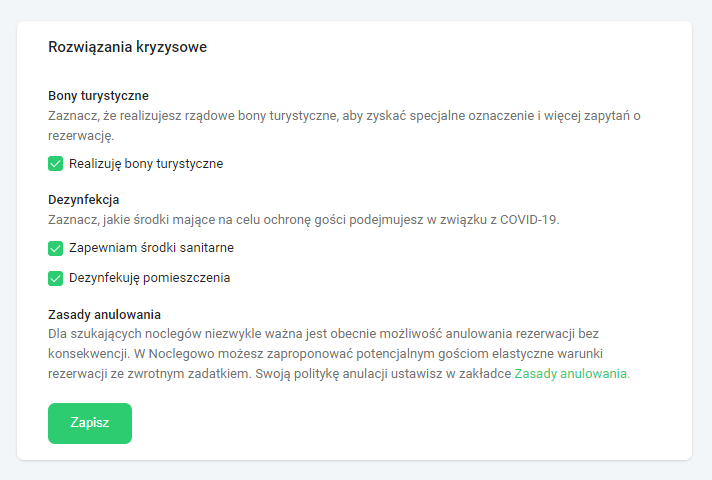This screenshot has height=480, width=712.
Task: Click the paragraph starting Dla szukających noclegów
Action: coord(339,354)
